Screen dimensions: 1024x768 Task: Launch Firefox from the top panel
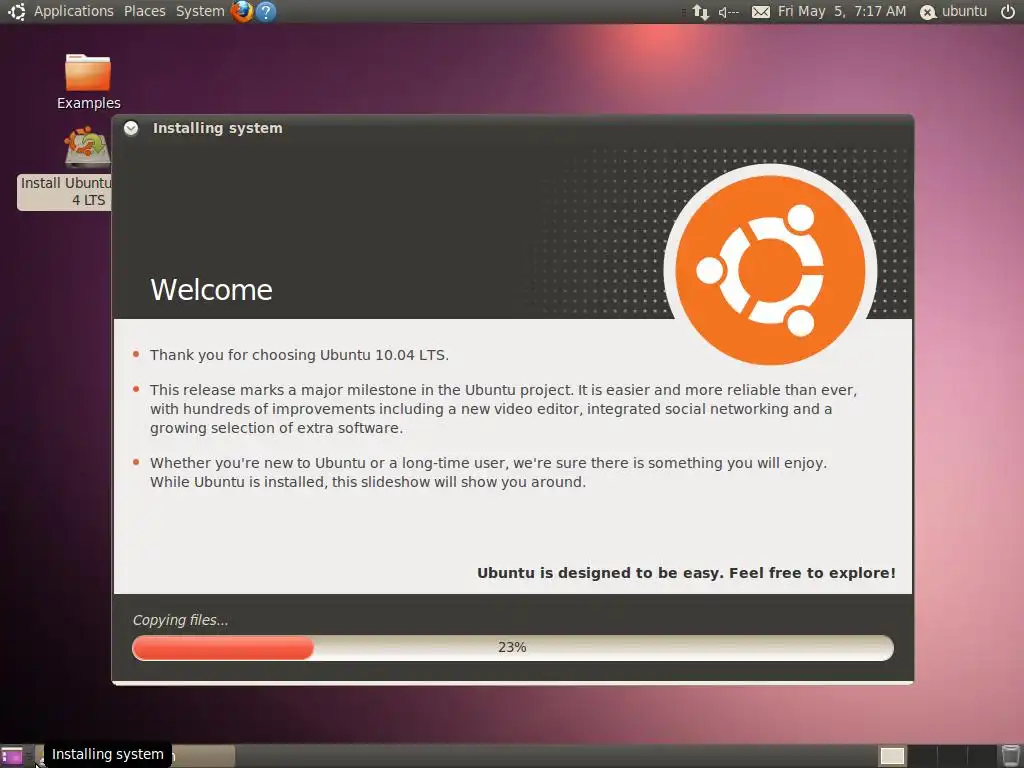point(242,11)
